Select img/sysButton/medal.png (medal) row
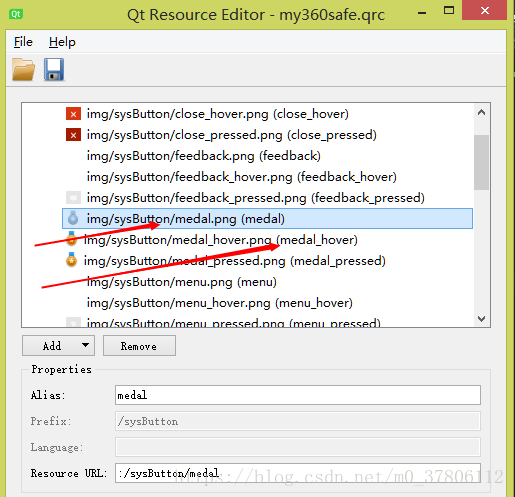The image size is (515, 497). [x=267, y=219]
